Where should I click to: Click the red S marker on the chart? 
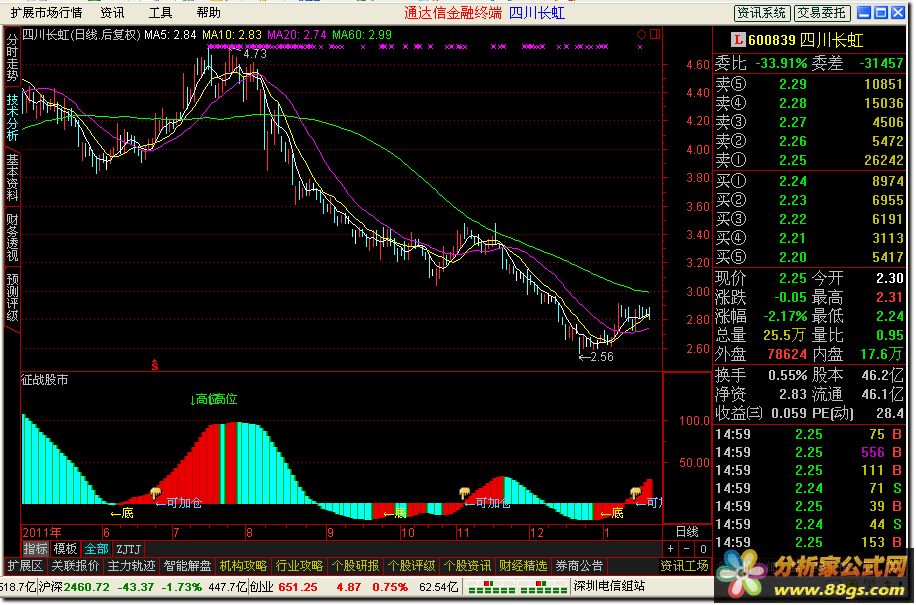(155, 365)
